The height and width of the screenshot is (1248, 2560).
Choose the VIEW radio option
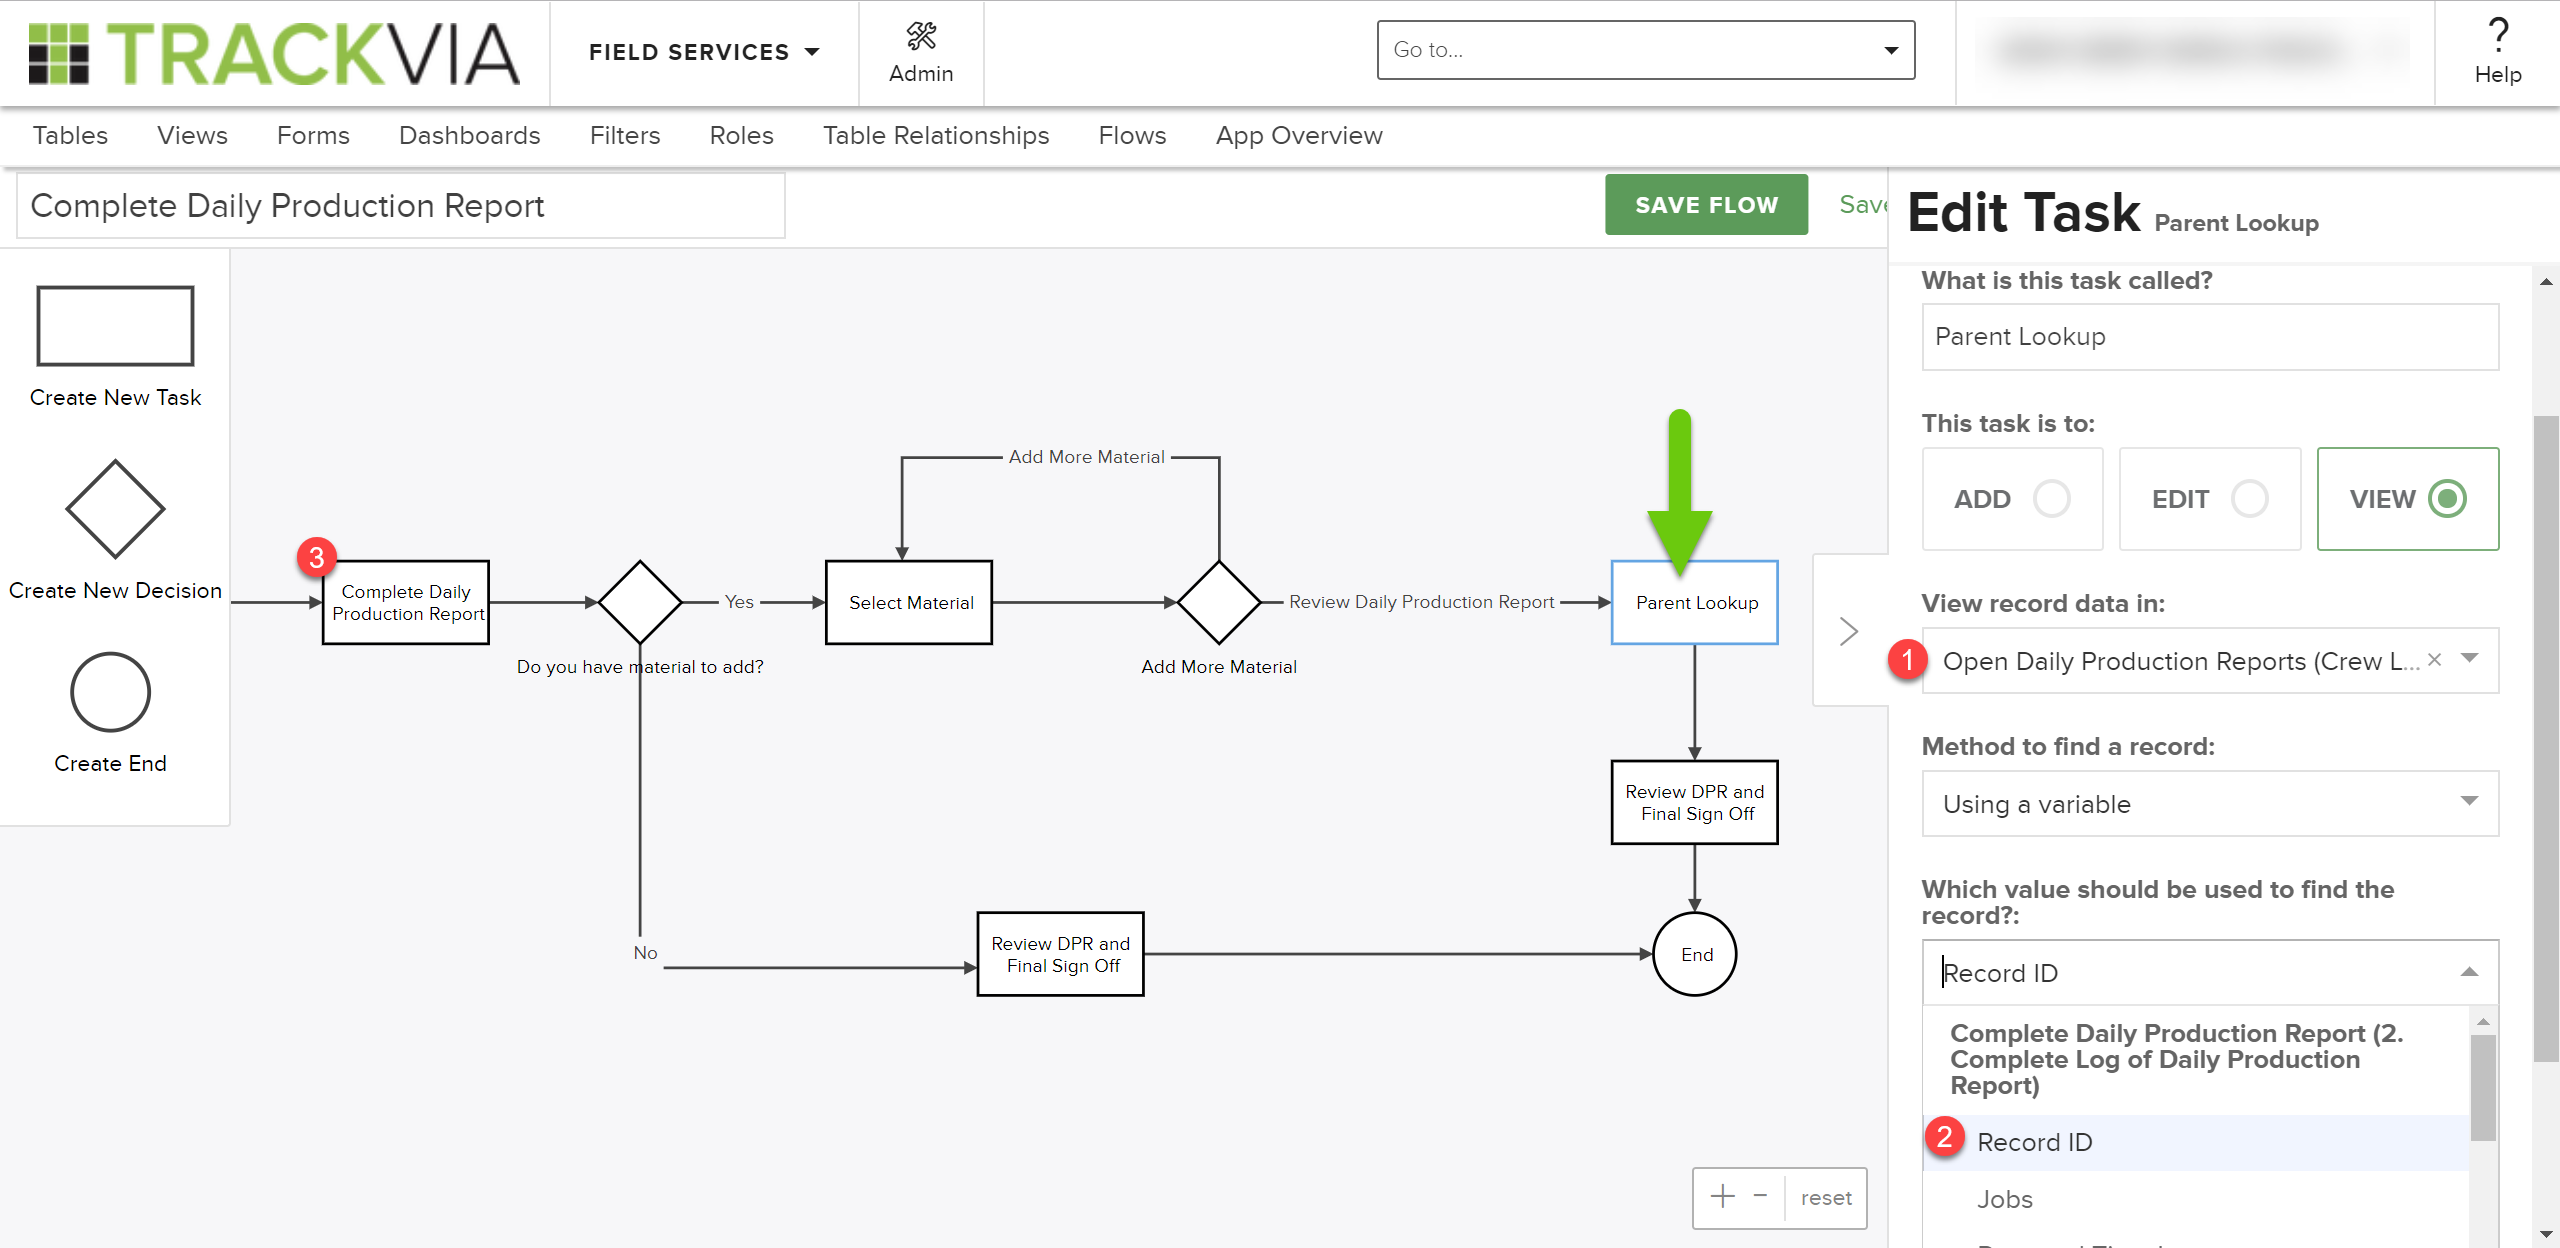[x=2448, y=498]
